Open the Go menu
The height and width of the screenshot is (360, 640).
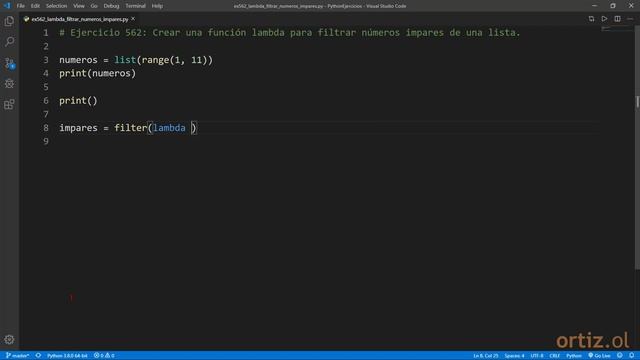click(94, 6)
